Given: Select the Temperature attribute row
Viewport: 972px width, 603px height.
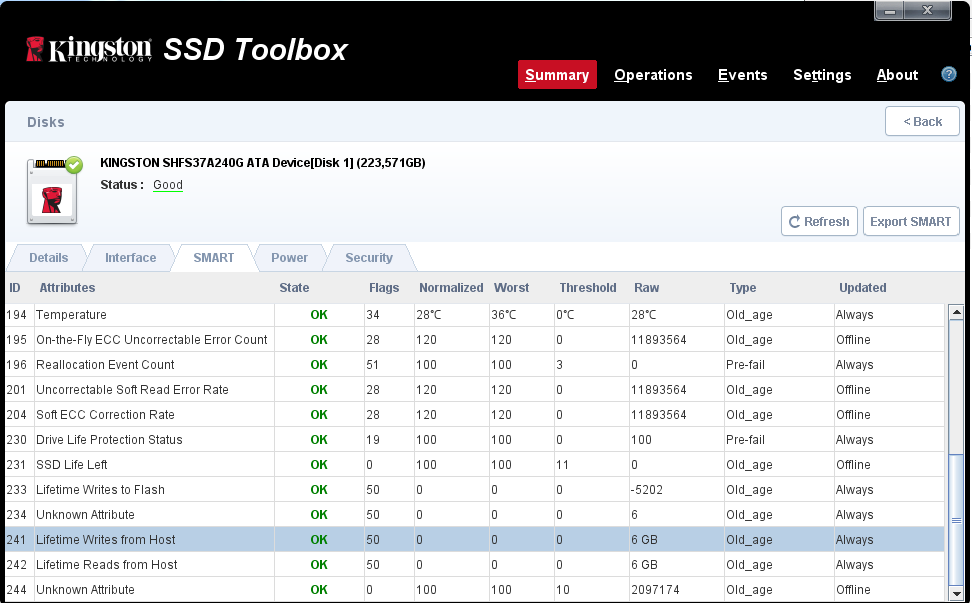Looking at the screenshot, I should click(71, 315).
